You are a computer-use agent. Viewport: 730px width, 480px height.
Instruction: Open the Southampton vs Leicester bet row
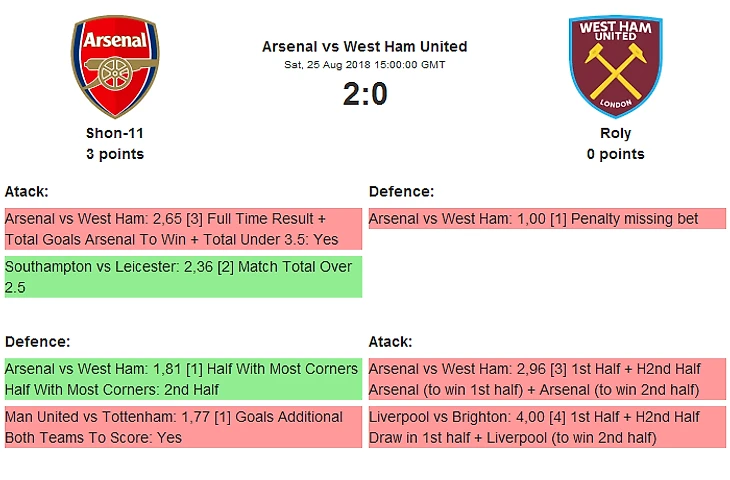tap(182, 277)
